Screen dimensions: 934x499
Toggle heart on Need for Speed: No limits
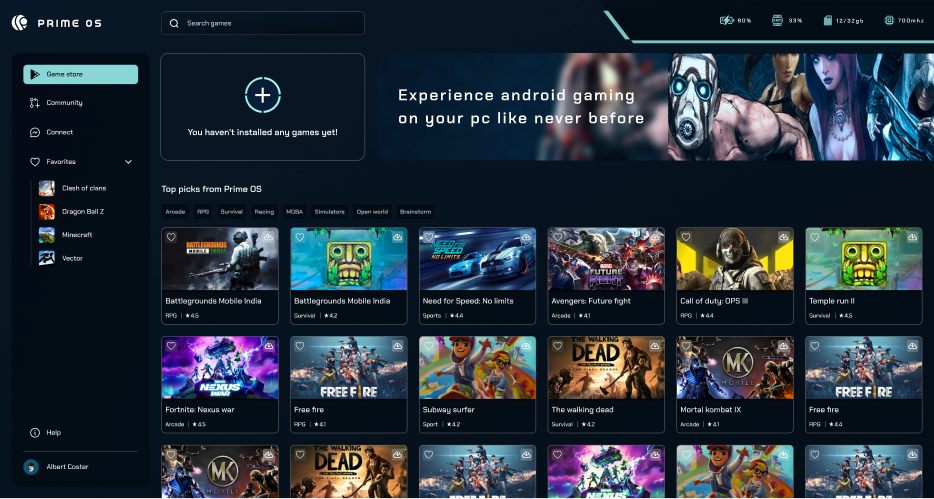pyautogui.click(x=428, y=237)
